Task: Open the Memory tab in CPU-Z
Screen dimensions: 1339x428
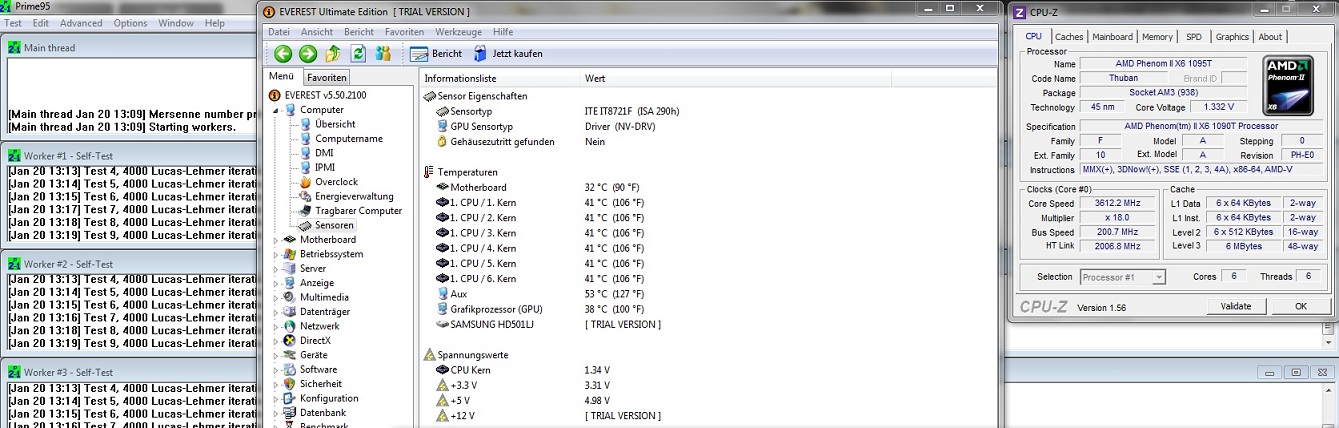Action: tap(1157, 37)
